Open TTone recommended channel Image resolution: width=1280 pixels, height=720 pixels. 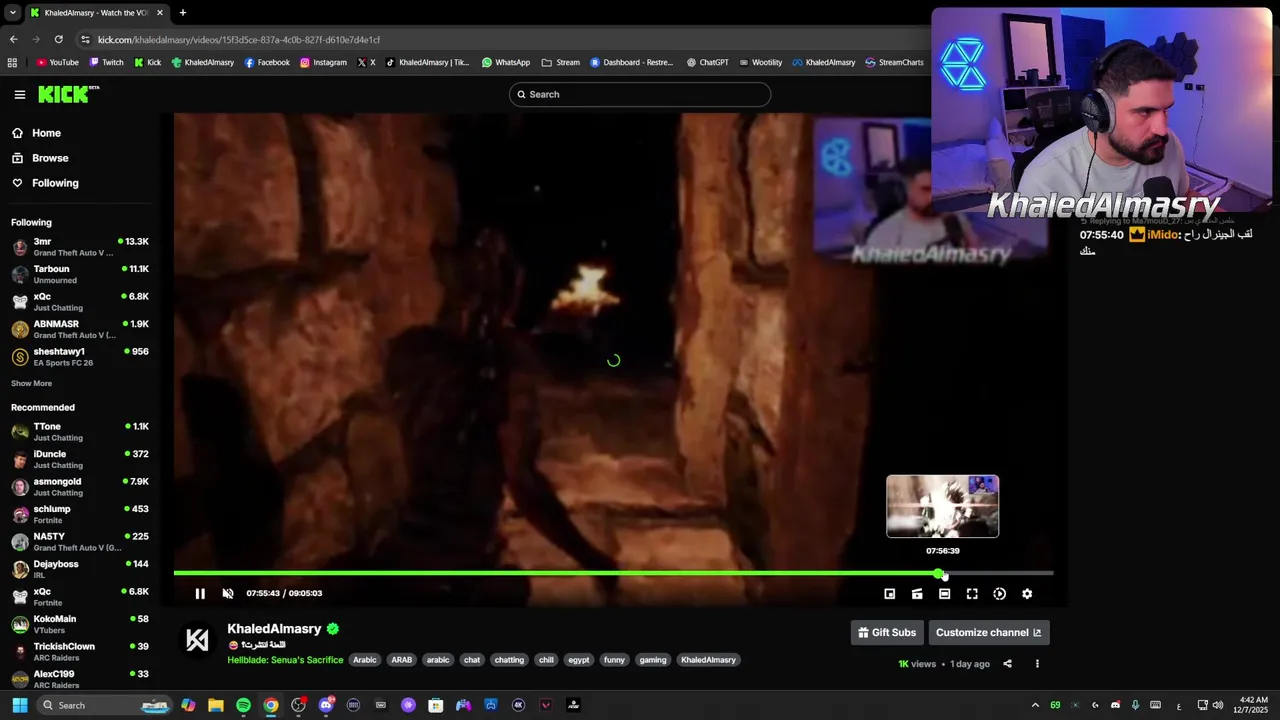tap(80, 432)
